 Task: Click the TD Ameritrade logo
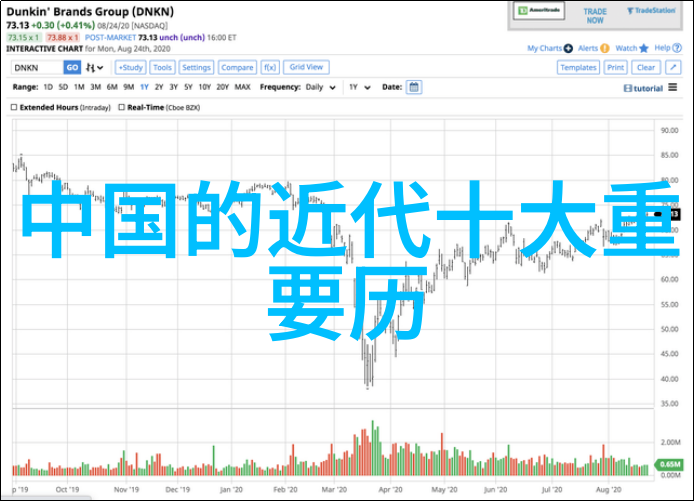coord(539,11)
